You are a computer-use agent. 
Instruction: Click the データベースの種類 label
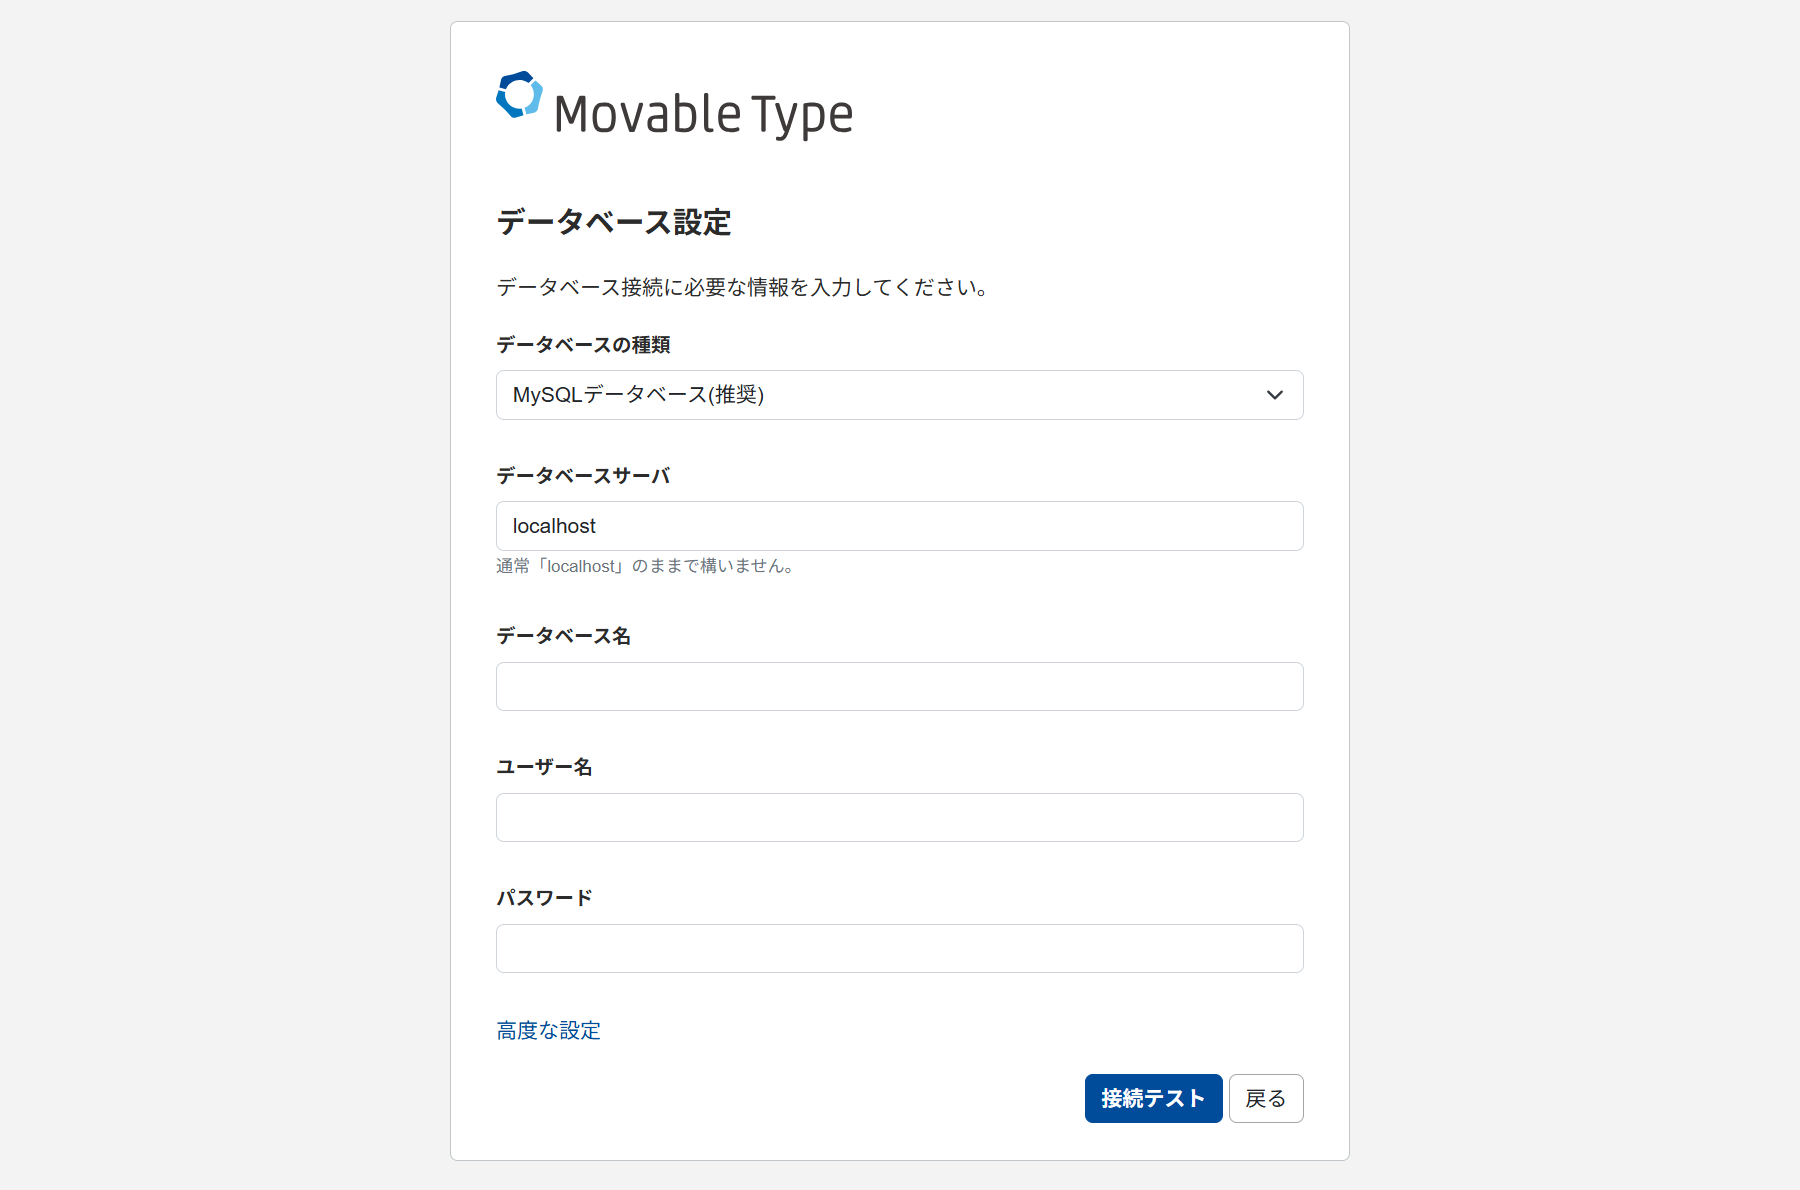click(x=583, y=345)
